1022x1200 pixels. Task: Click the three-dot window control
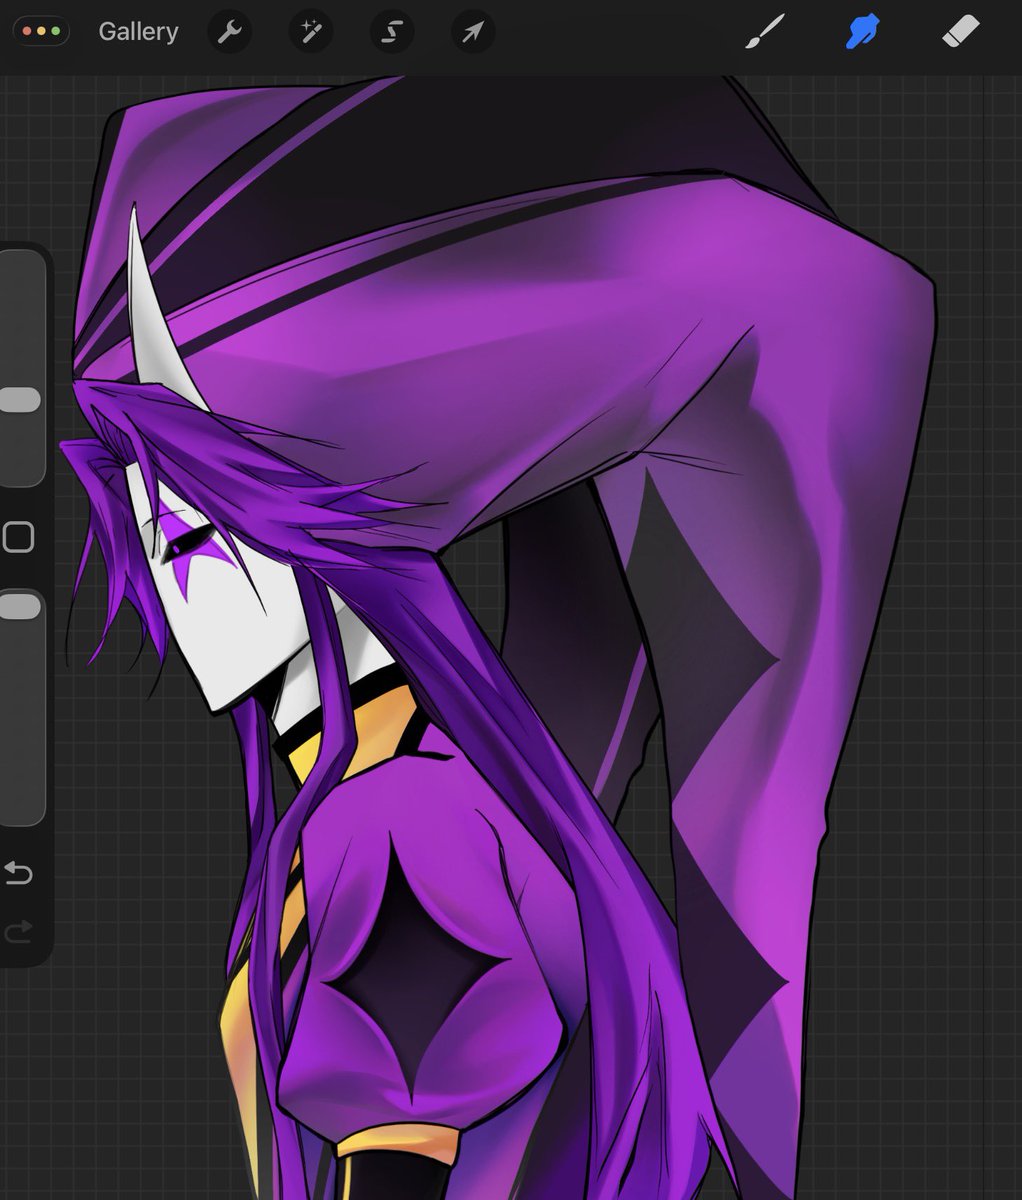tap(41, 32)
